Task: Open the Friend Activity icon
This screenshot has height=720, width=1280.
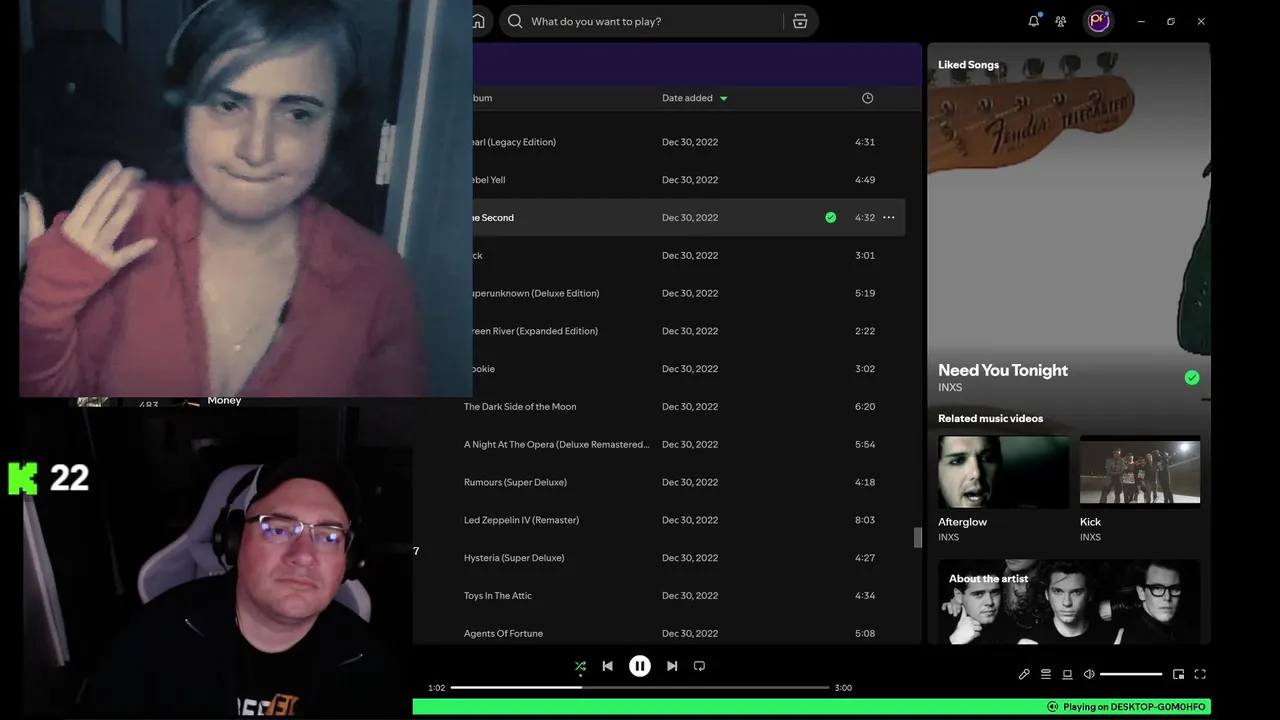Action: pos(1061,21)
